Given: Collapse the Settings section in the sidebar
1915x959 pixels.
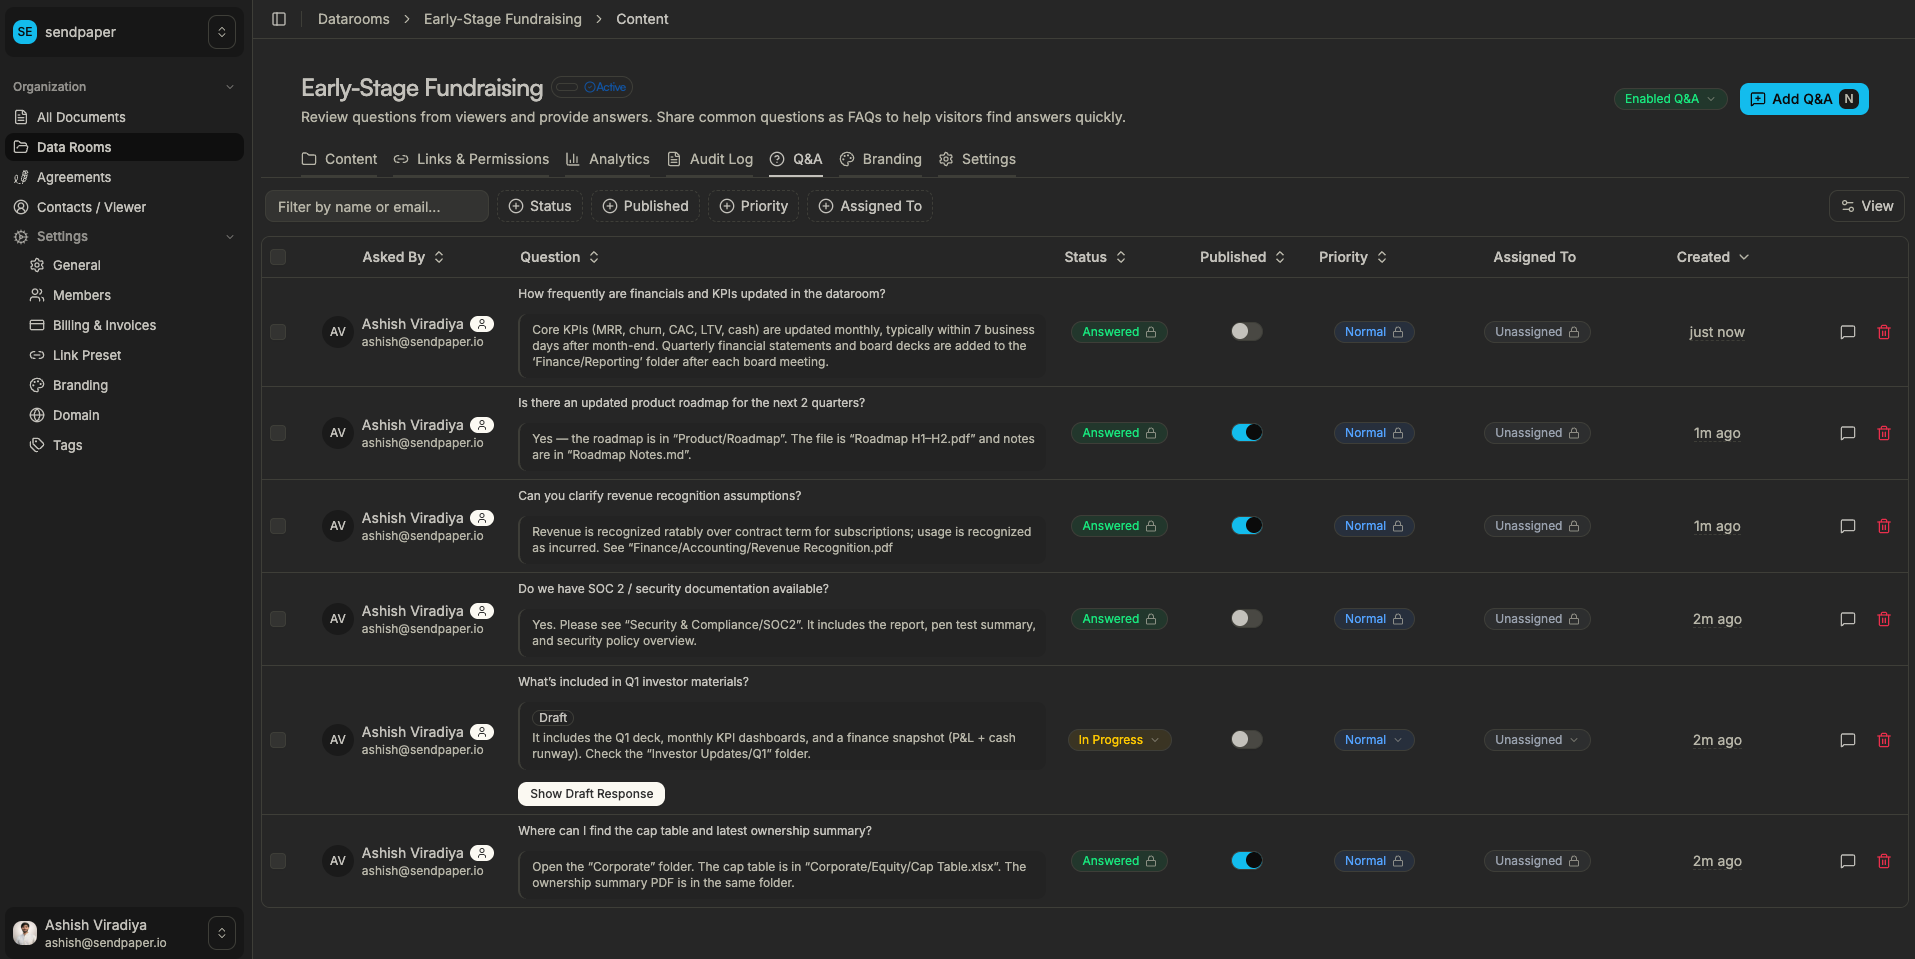Looking at the screenshot, I should point(231,236).
